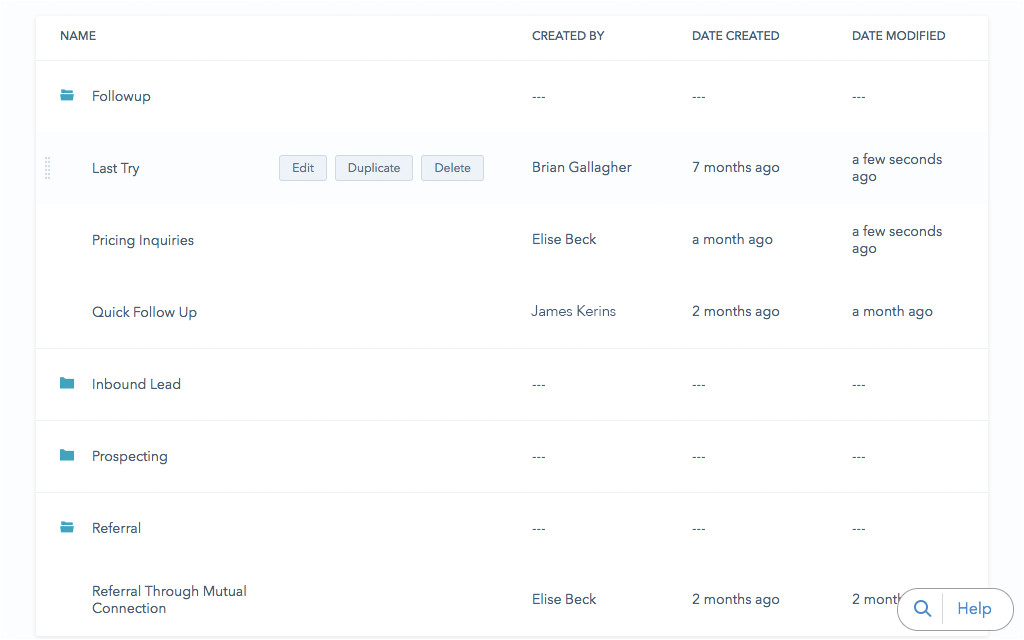Sort by the CREATED BY column header
The width and height of the screenshot is (1024, 640).
coord(568,36)
